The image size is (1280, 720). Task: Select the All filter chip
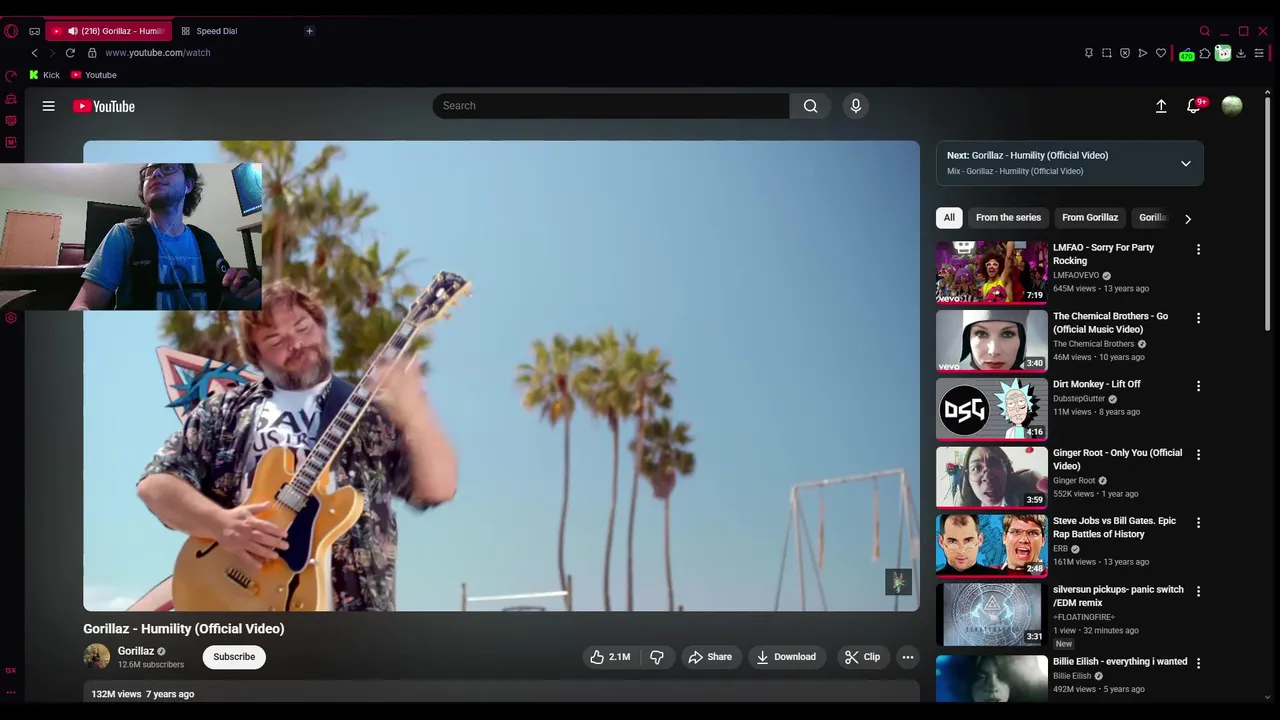coord(949,218)
